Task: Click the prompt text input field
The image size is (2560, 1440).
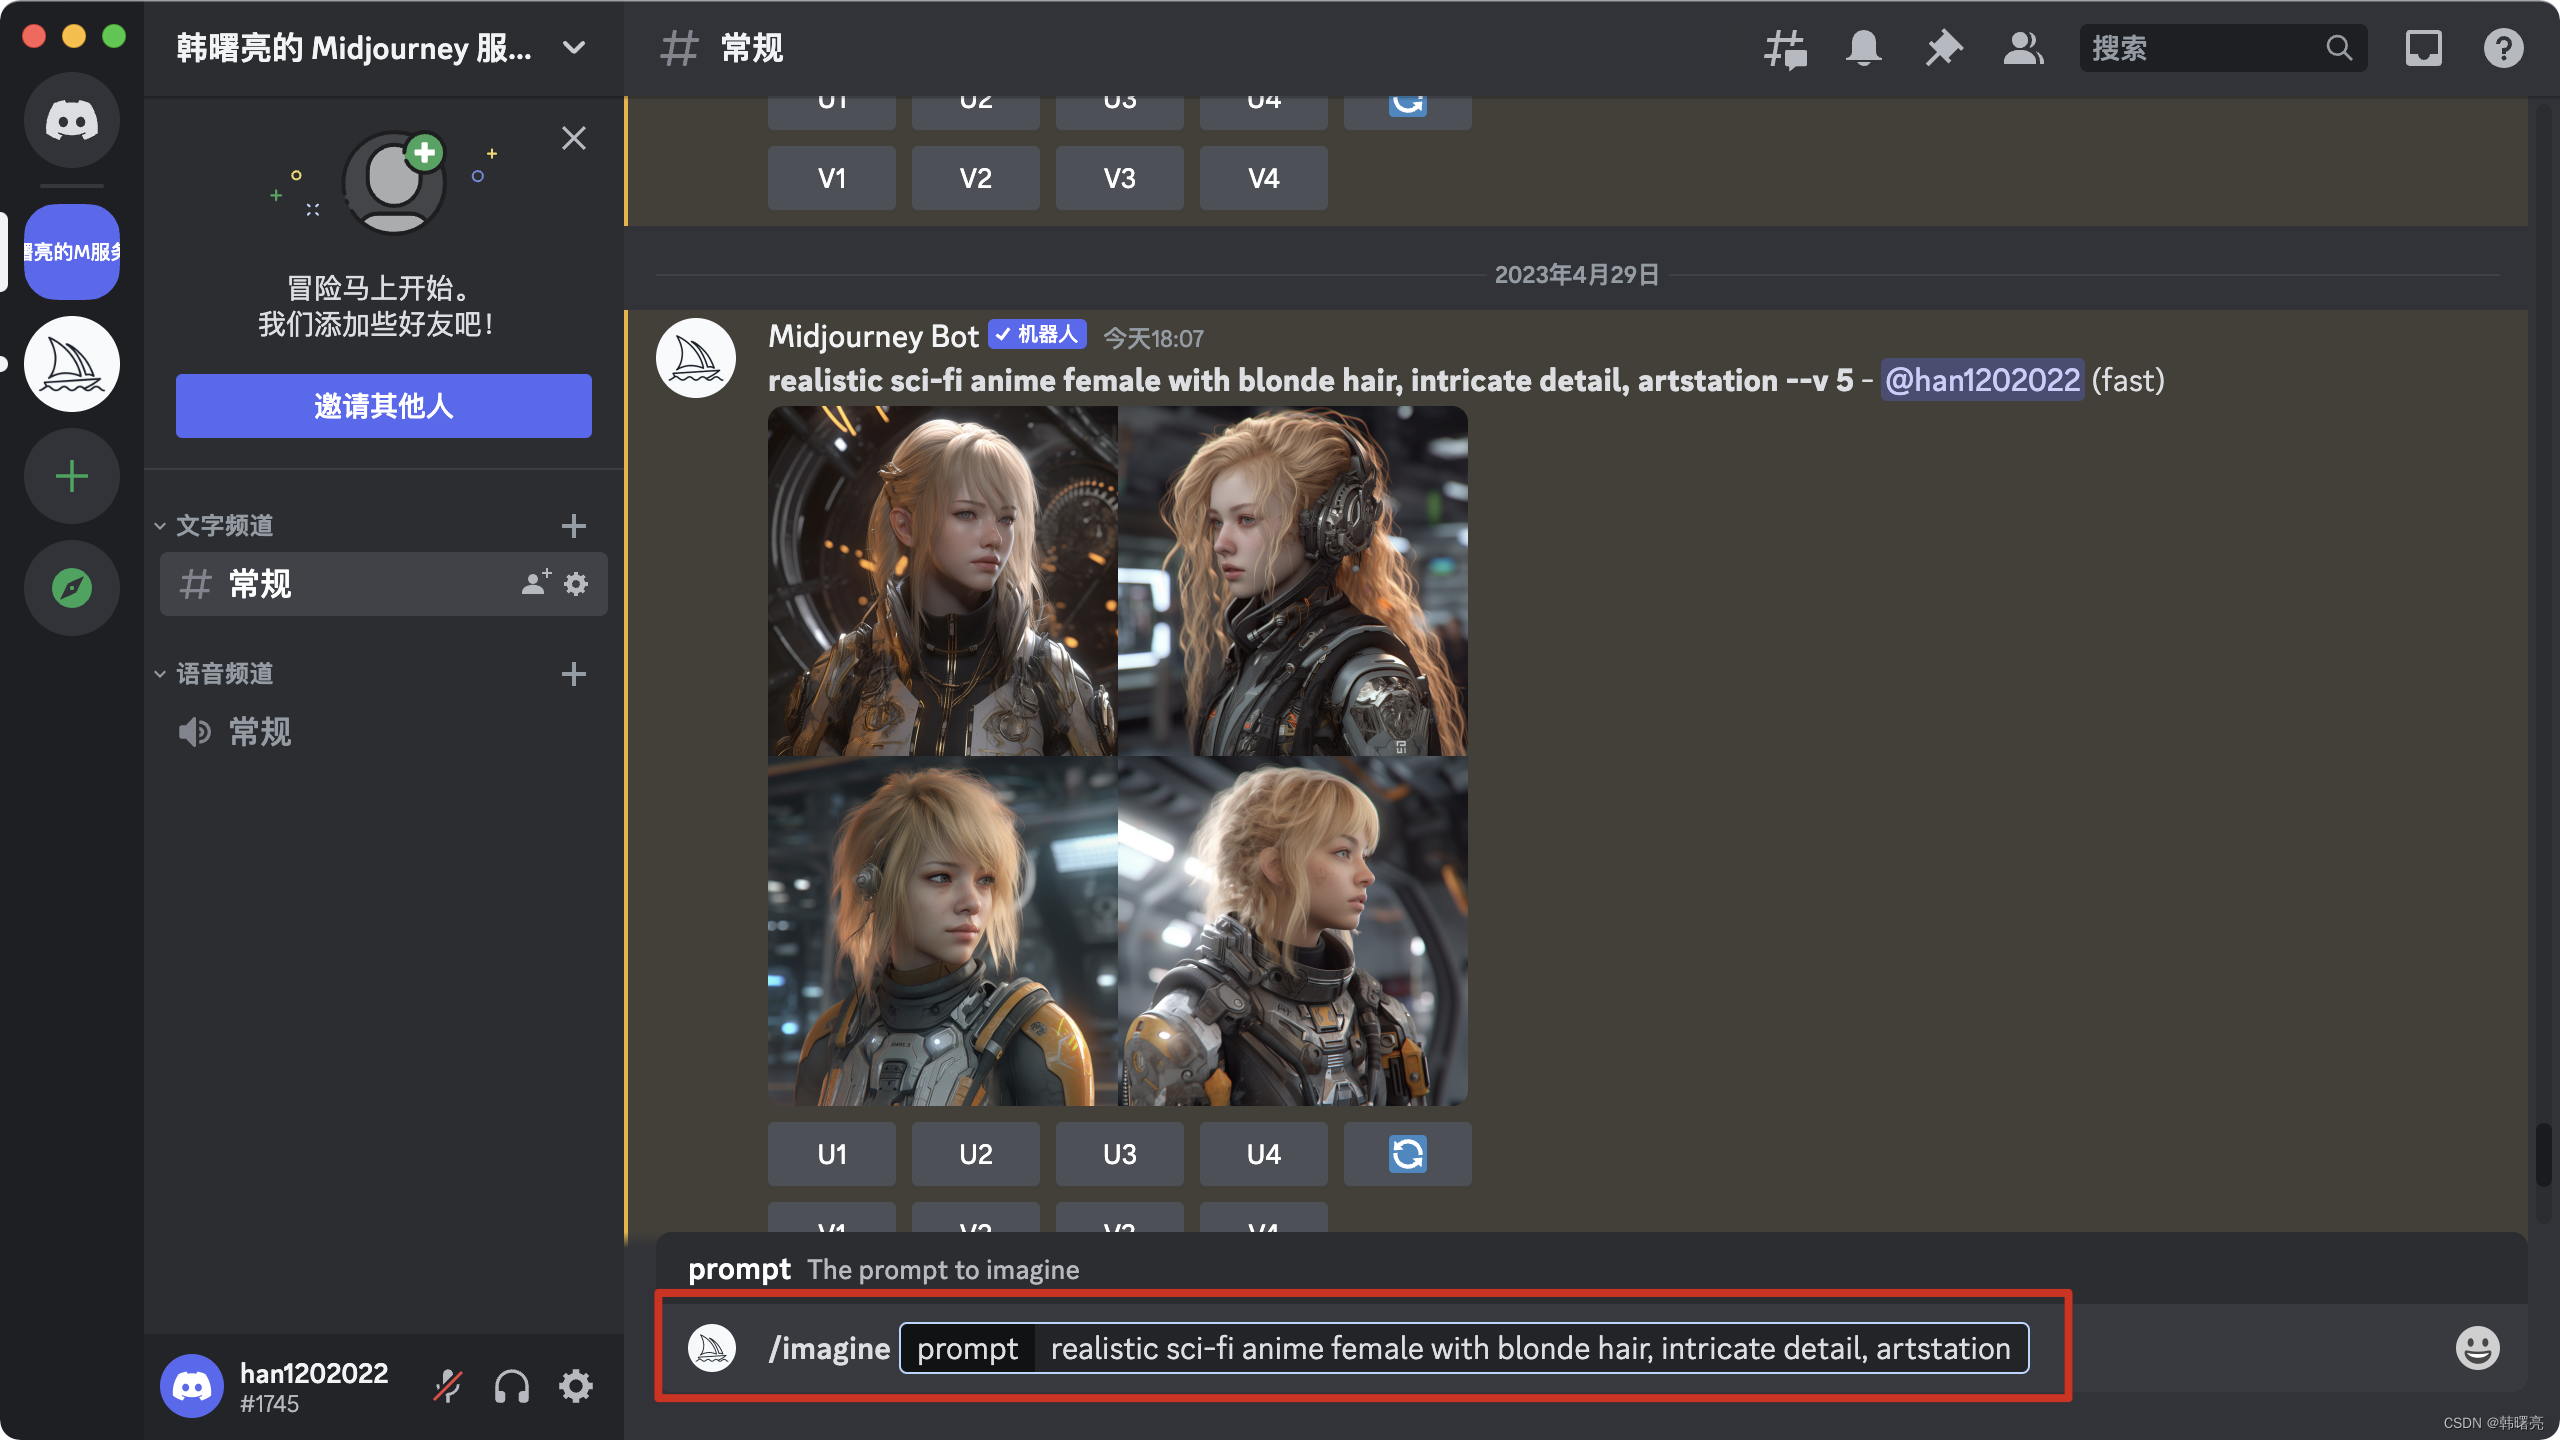Action: click(x=1530, y=1348)
